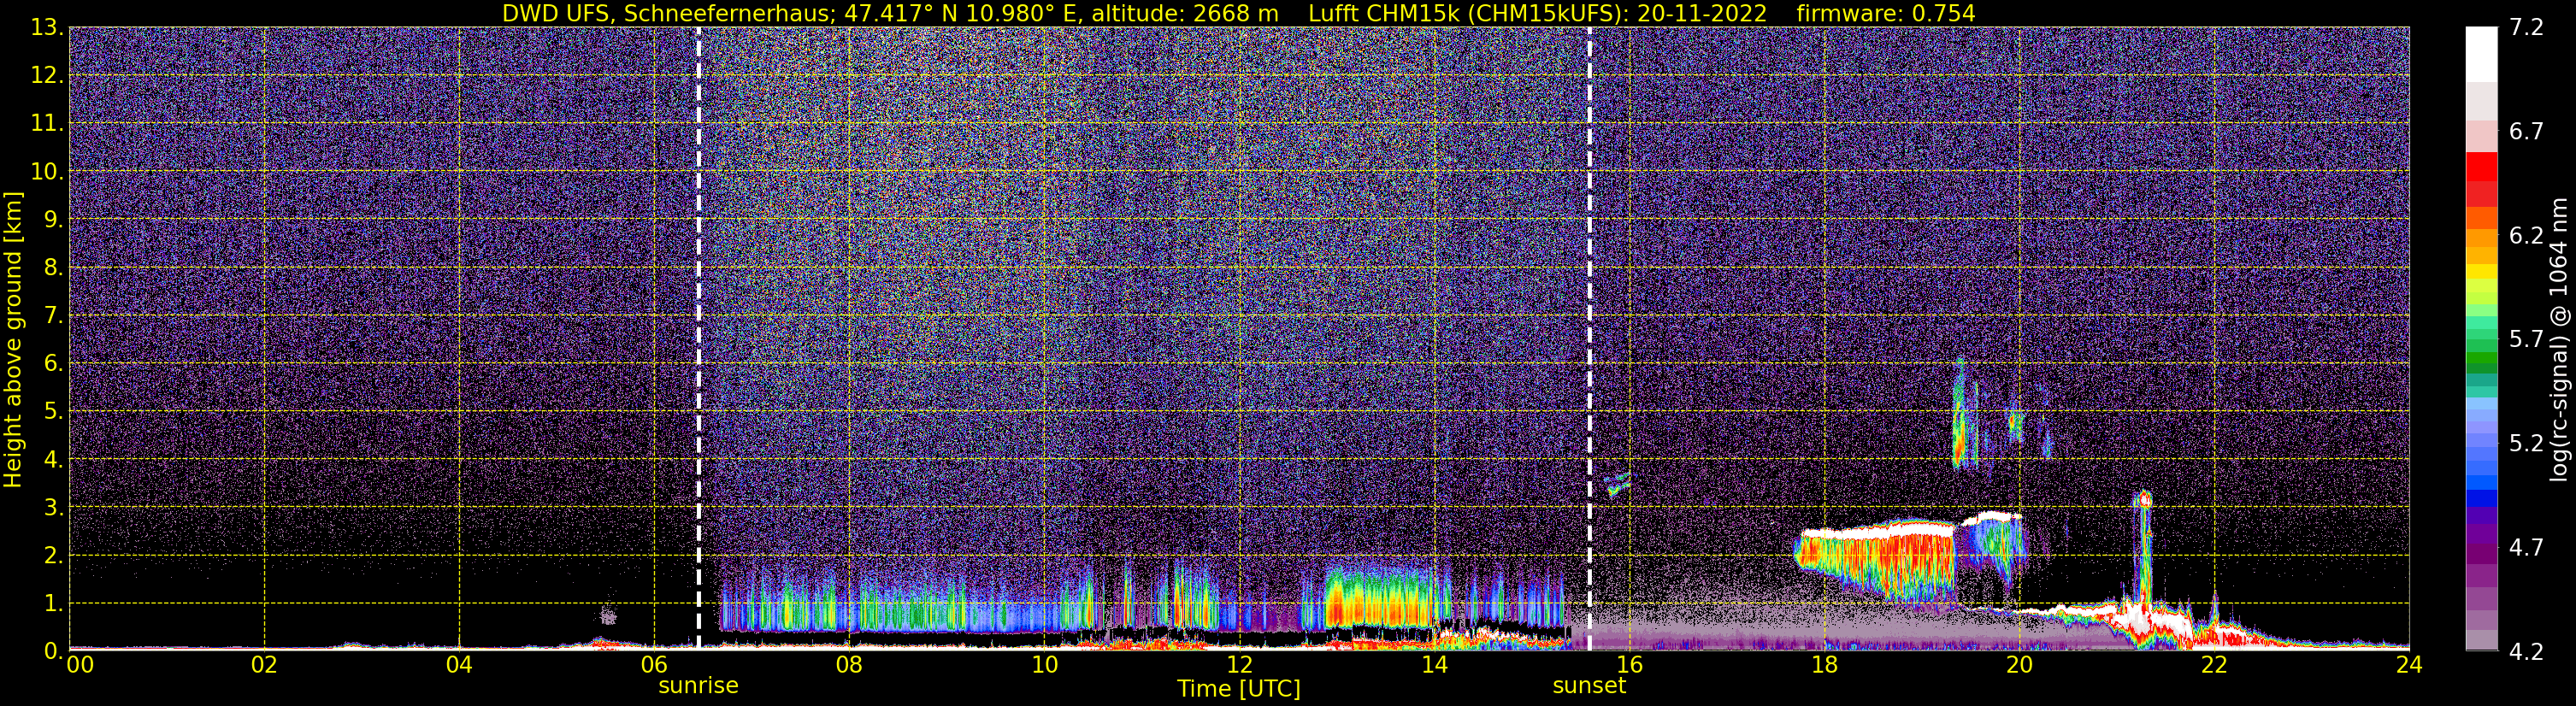Click the 'sunset' label below the time axis
This screenshot has width=2576, height=706.
(x=1589, y=686)
